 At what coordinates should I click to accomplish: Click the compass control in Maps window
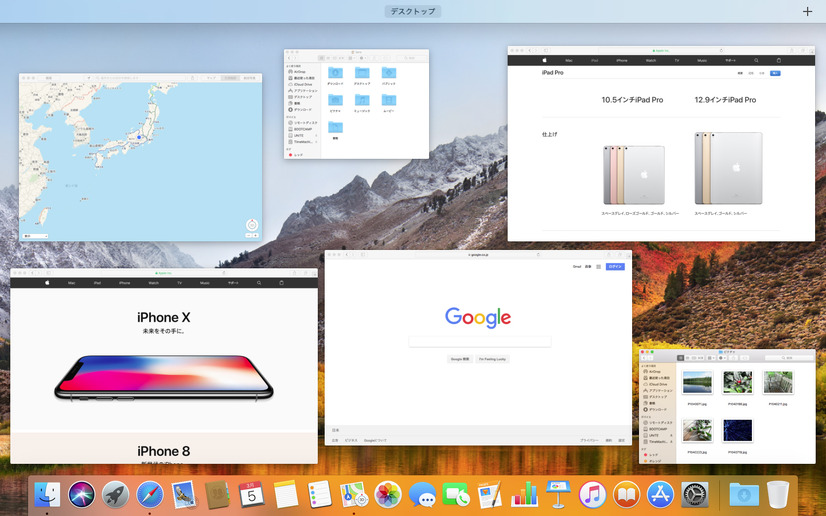[252, 225]
